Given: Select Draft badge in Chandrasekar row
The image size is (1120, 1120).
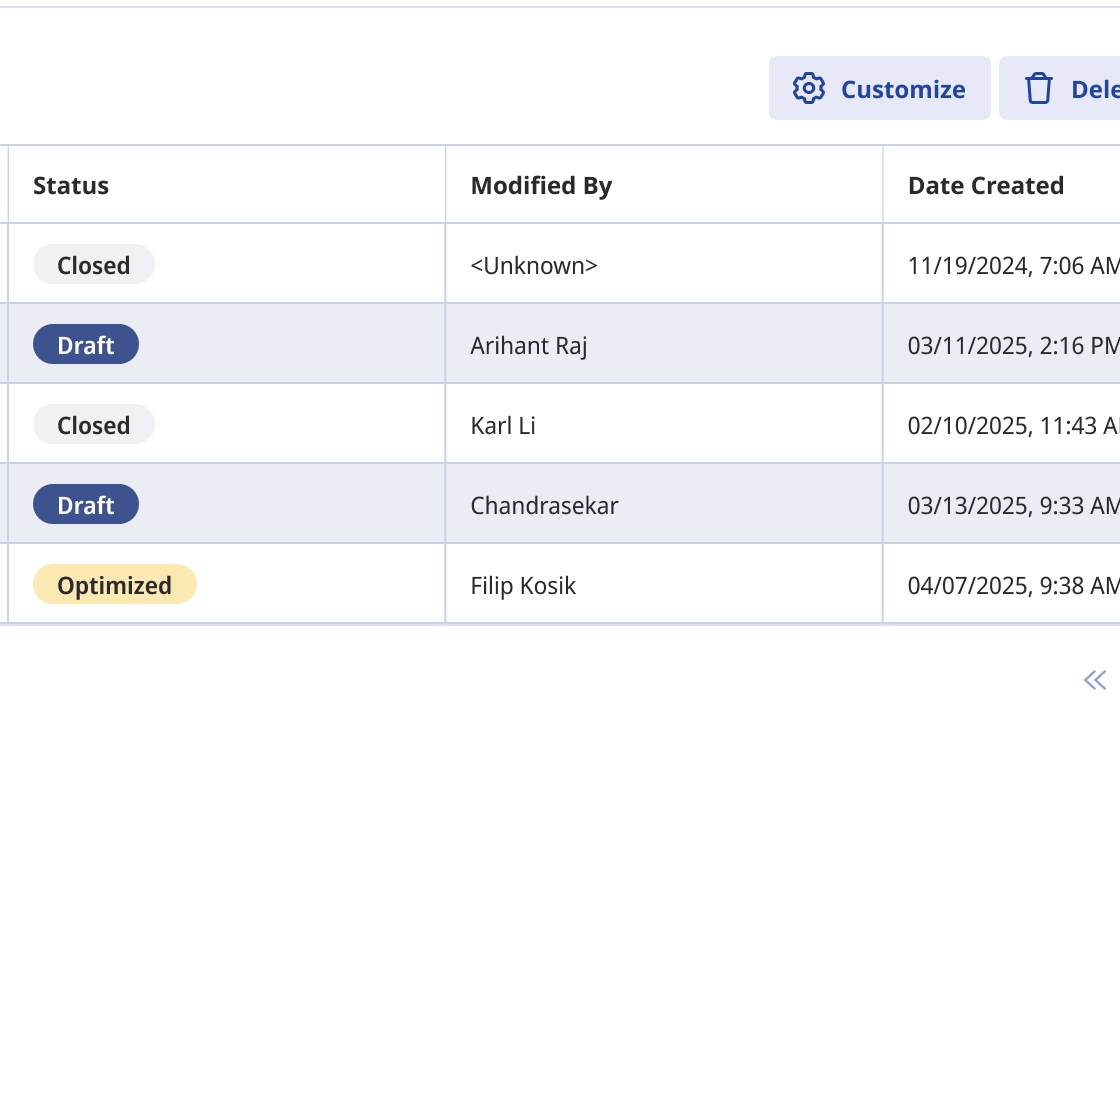Looking at the screenshot, I should 86,505.
